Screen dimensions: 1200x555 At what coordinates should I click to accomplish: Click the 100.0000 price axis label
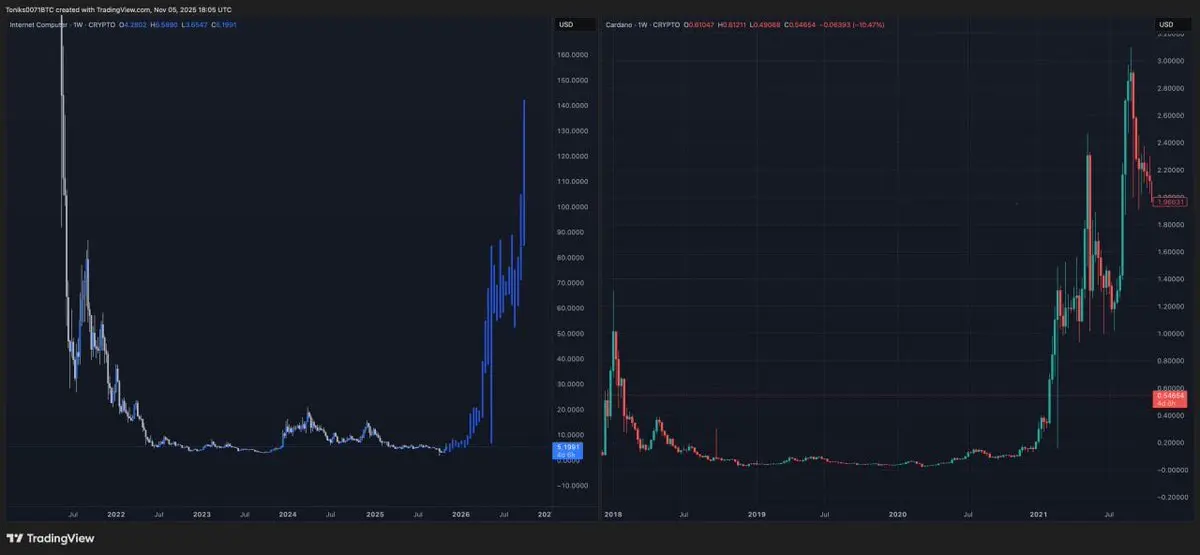pos(572,207)
